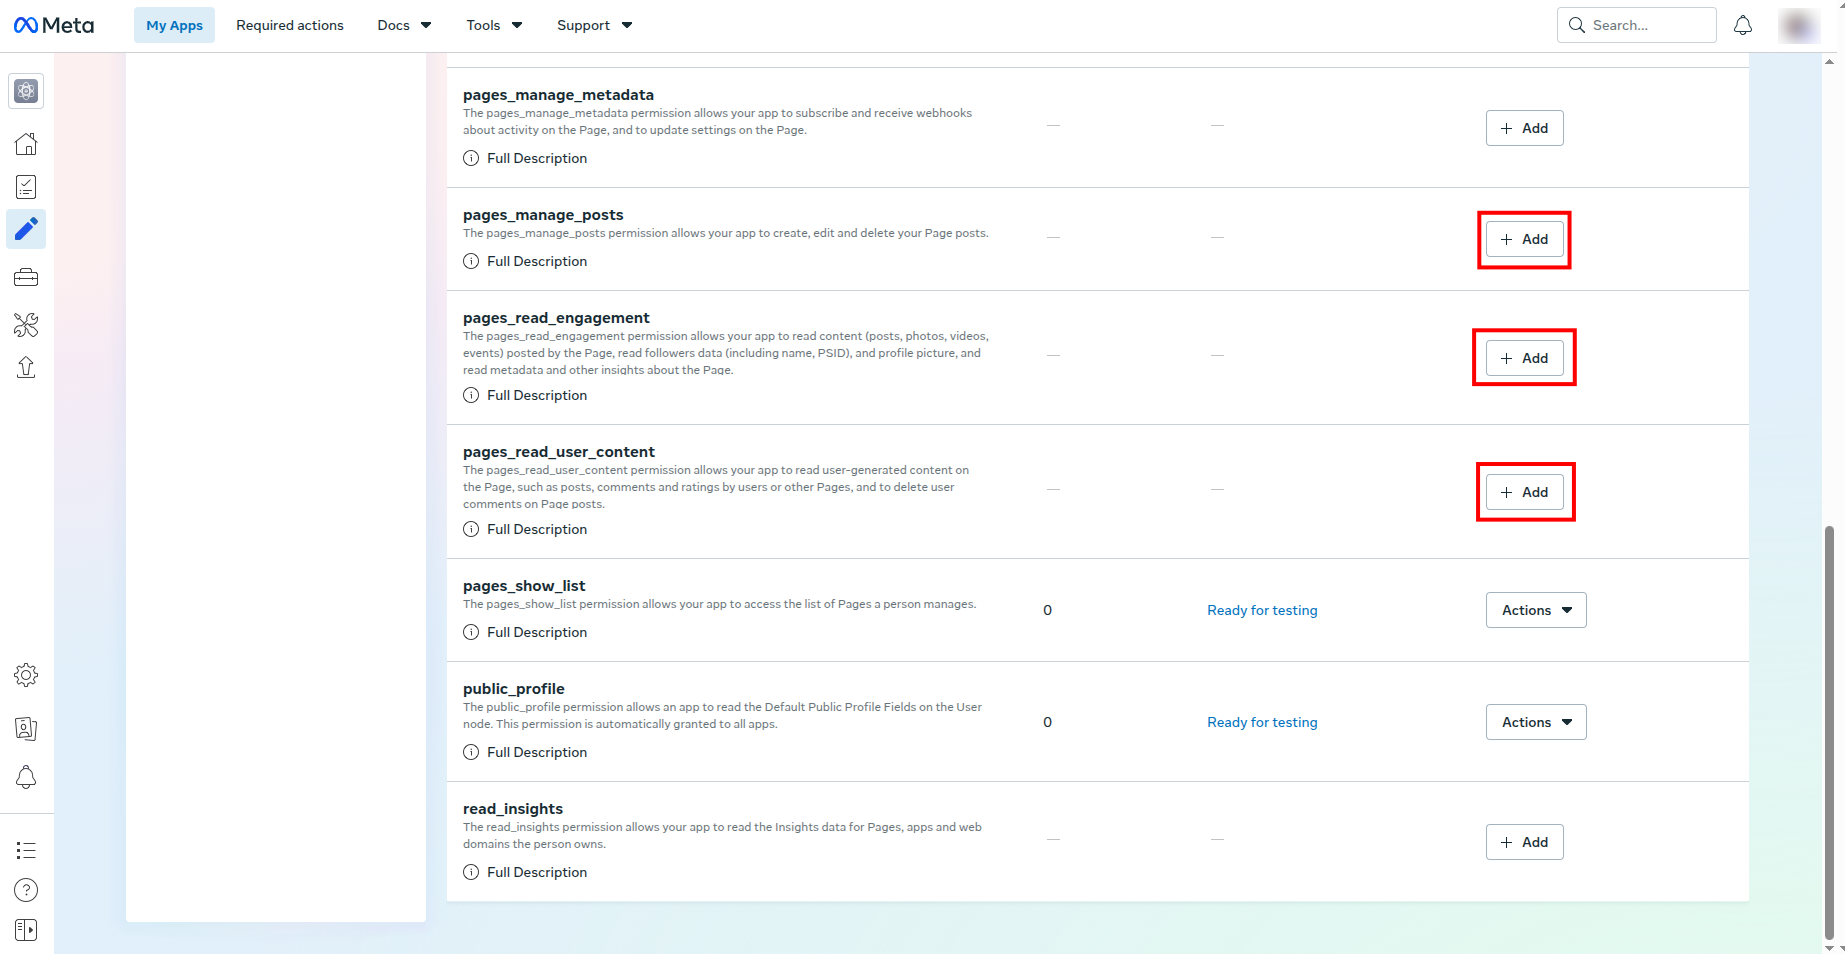Click info icon for read_insights
Viewport: 1845px width, 954px height.
(x=471, y=872)
